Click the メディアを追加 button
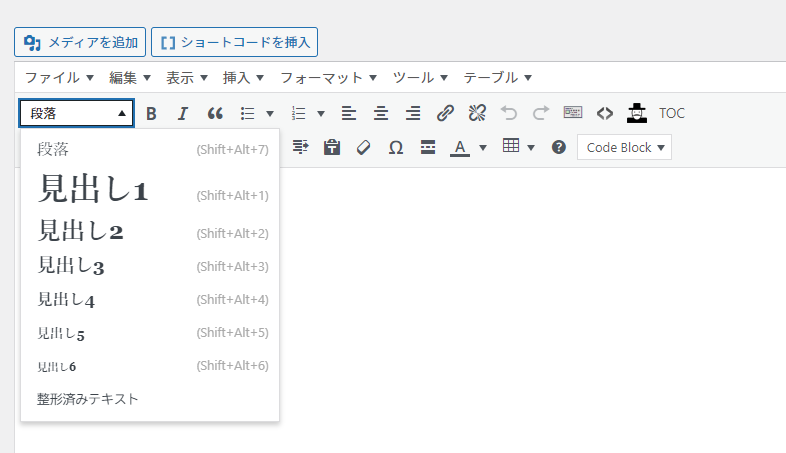786x453 pixels. [x=80, y=42]
